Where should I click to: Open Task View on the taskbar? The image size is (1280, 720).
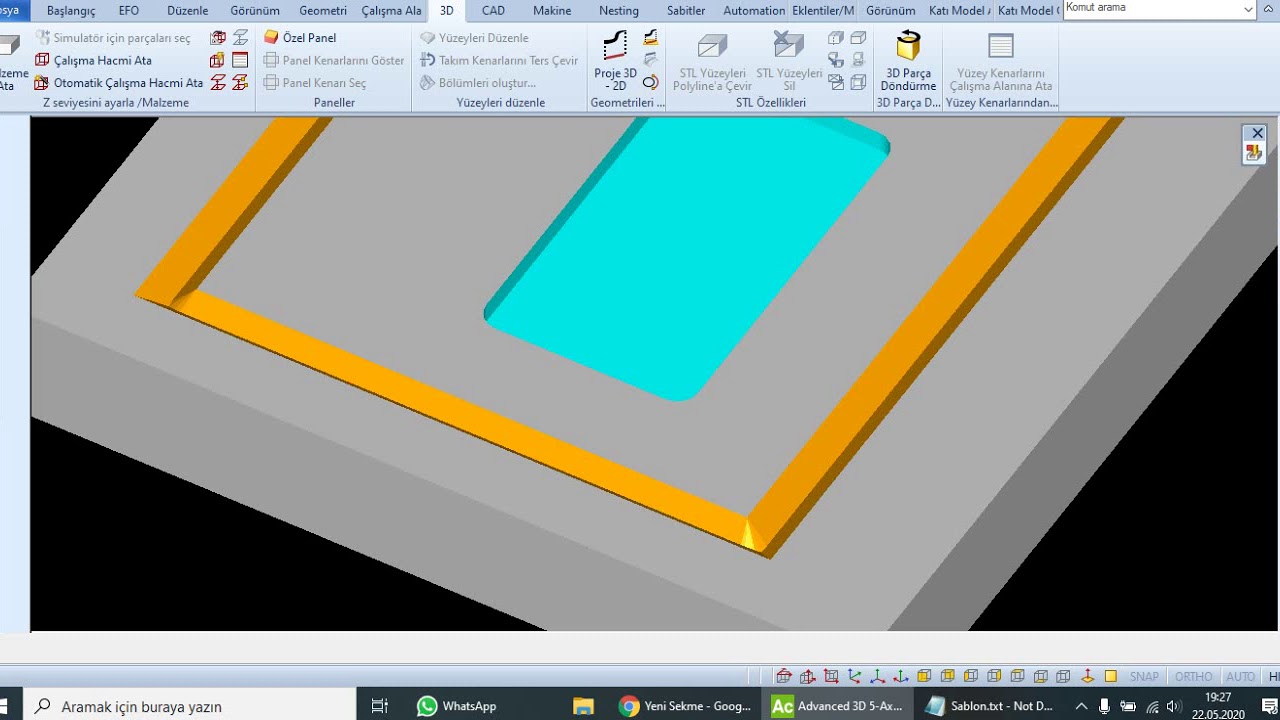click(379, 706)
